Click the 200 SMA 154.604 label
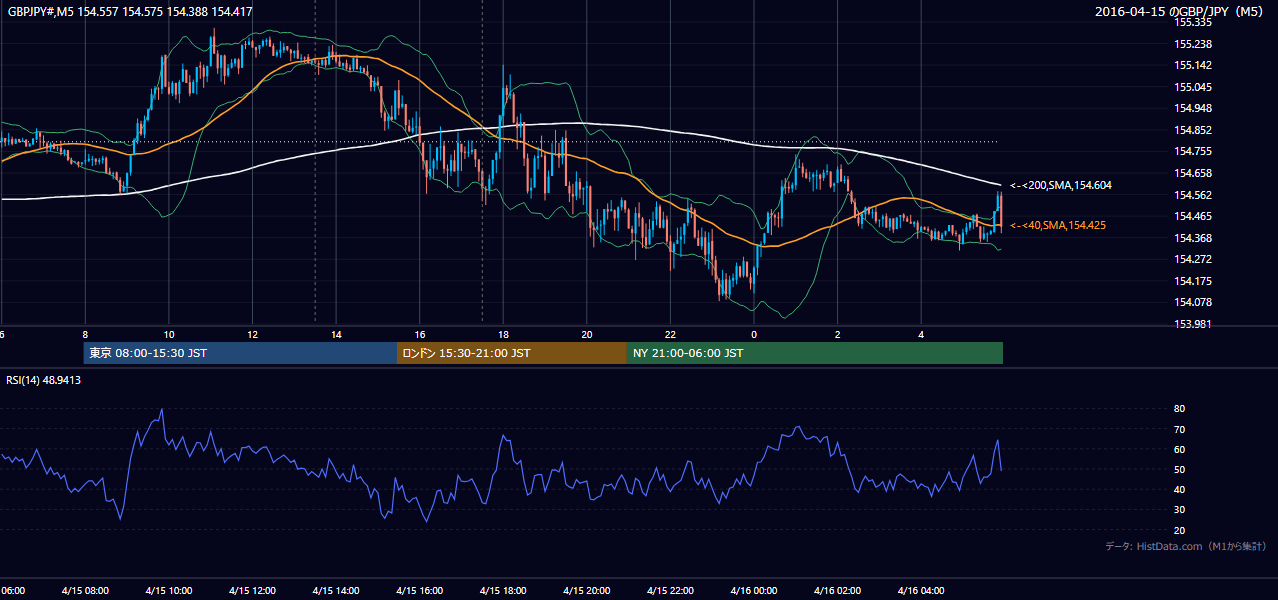This screenshot has width=1278, height=600. tap(1060, 185)
